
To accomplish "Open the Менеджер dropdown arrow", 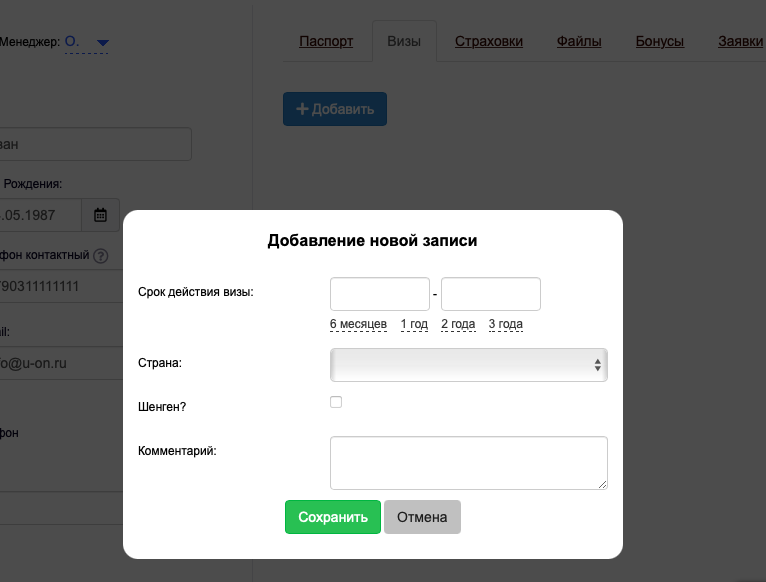I will 103,43.
